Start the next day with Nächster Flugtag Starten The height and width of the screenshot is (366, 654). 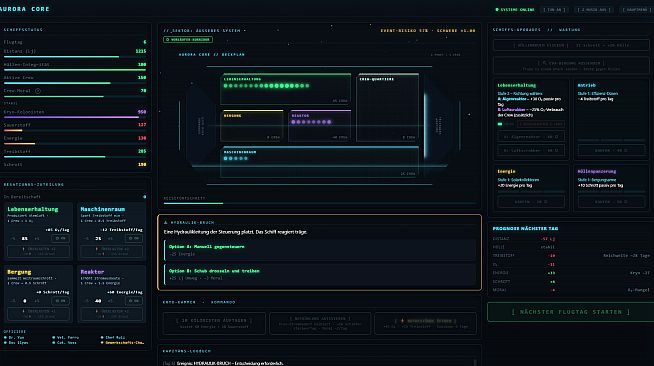click(x=571, y=312)
